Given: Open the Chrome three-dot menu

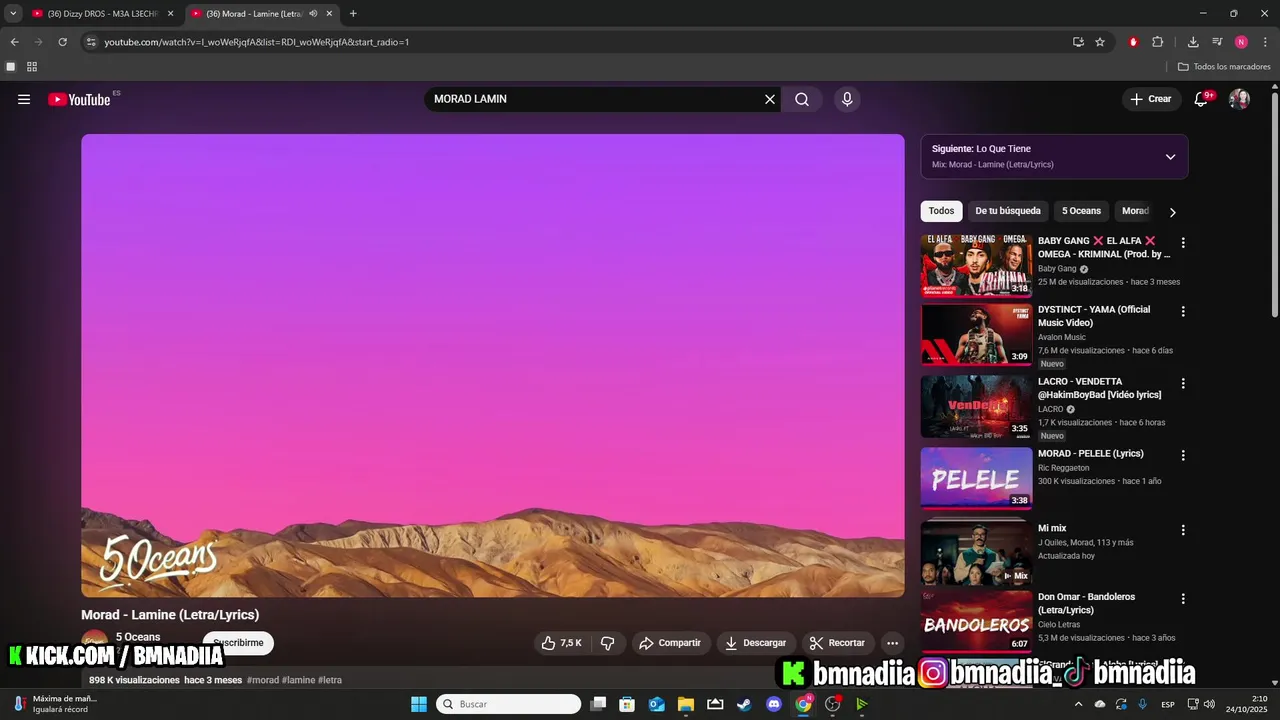Looking at the screenshot, I should tap(1265, 42).
